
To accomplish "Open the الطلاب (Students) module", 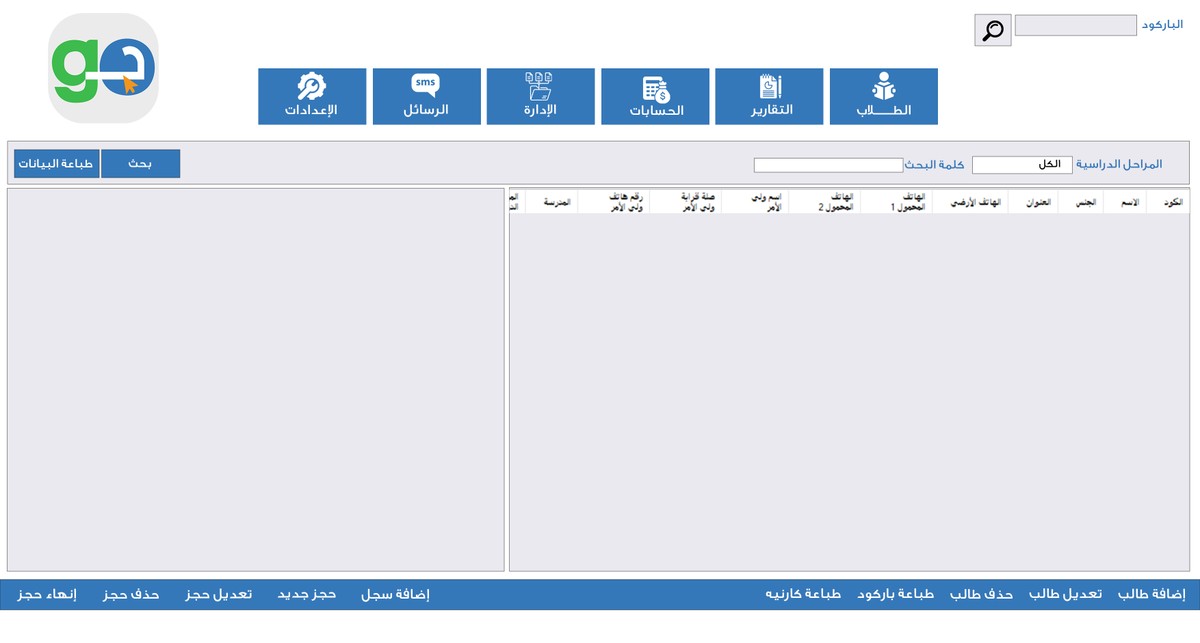I will [x=884, y=96].
